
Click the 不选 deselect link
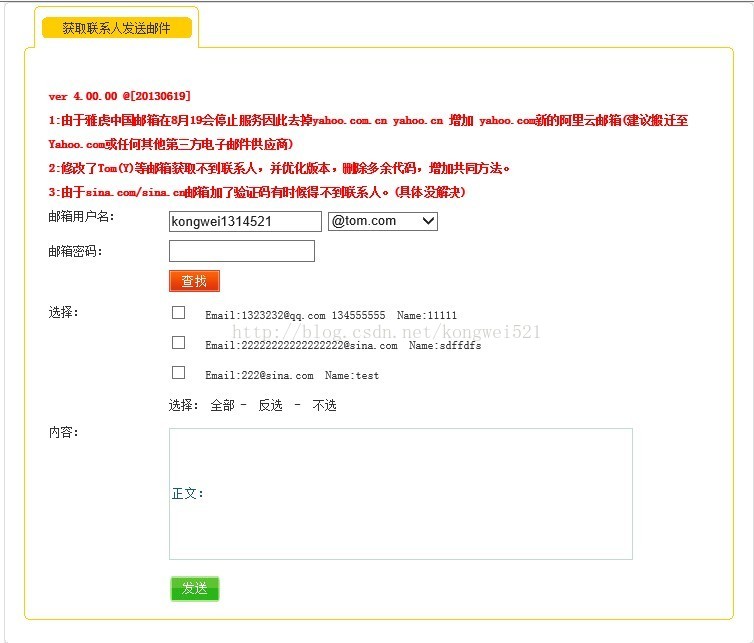tap(325, 405)
